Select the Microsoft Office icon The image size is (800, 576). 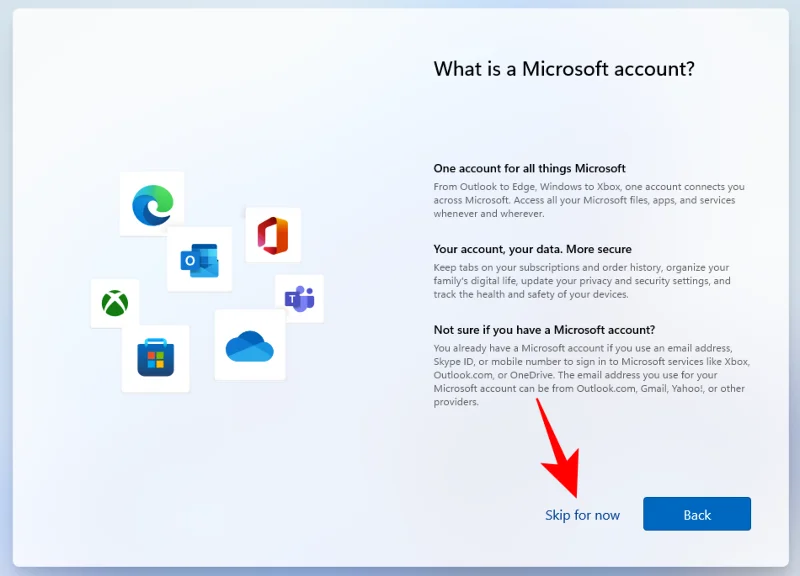tap(273, 234)
